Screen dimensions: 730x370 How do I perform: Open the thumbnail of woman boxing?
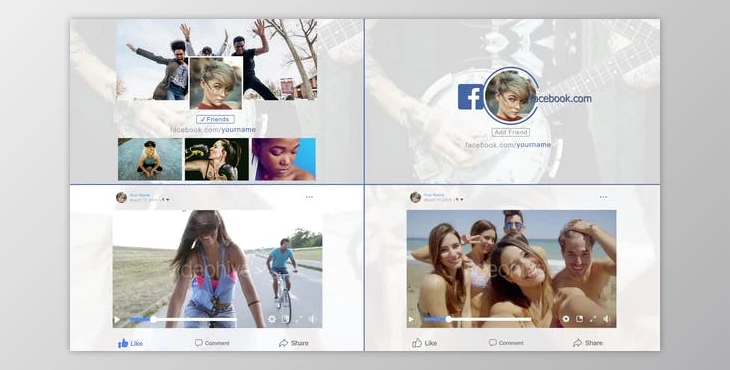tap(217, 159)
